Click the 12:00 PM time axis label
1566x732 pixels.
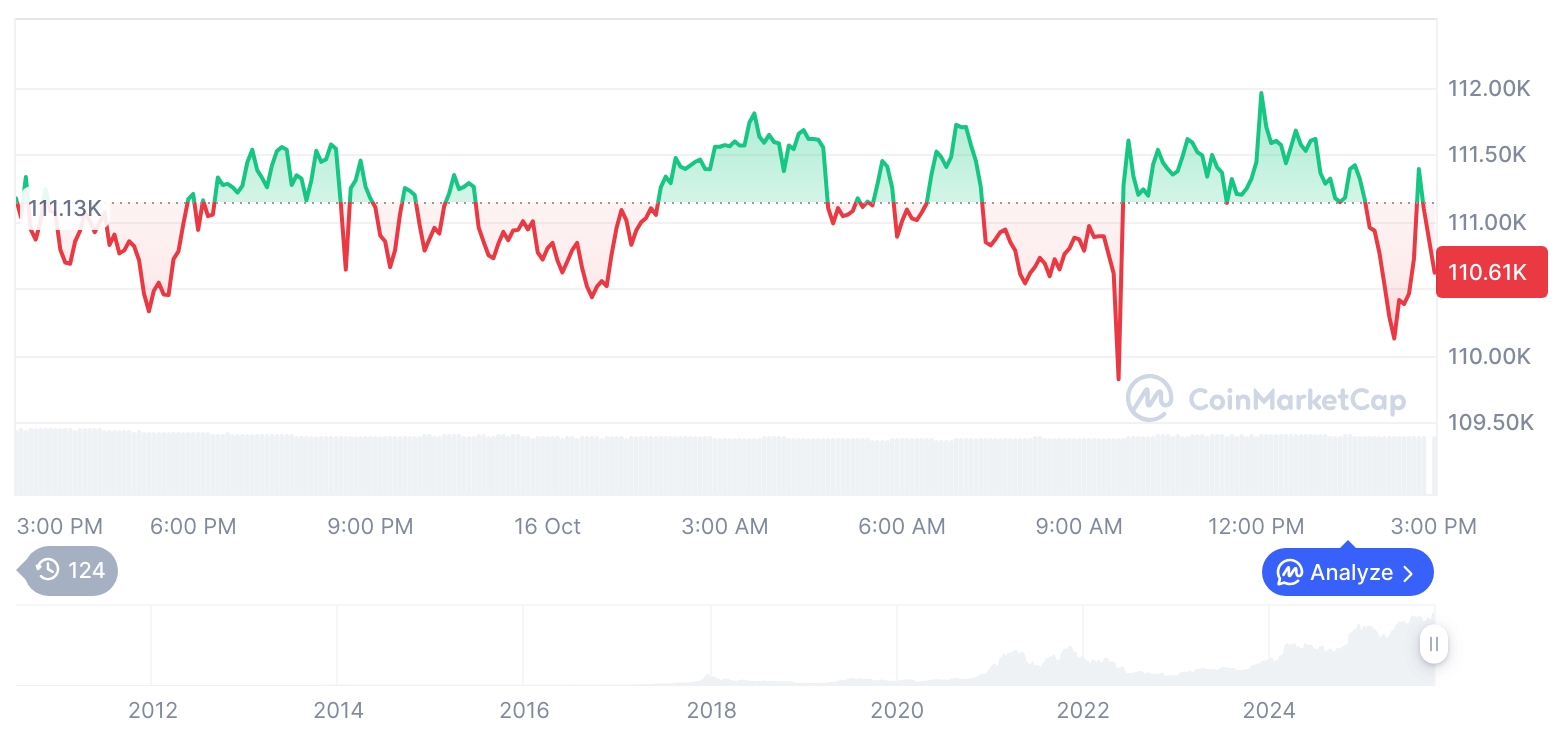click(x=1256, y=526)
